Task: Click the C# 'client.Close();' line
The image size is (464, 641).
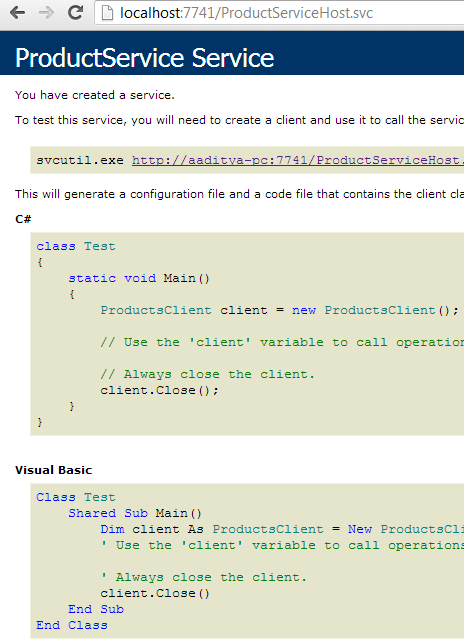Action: tap(160, 390)
